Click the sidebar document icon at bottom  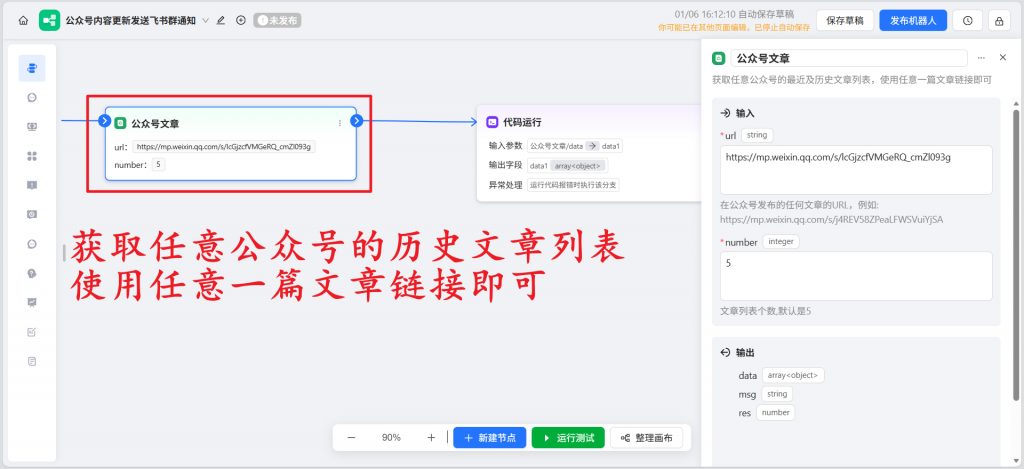[32, 361]
